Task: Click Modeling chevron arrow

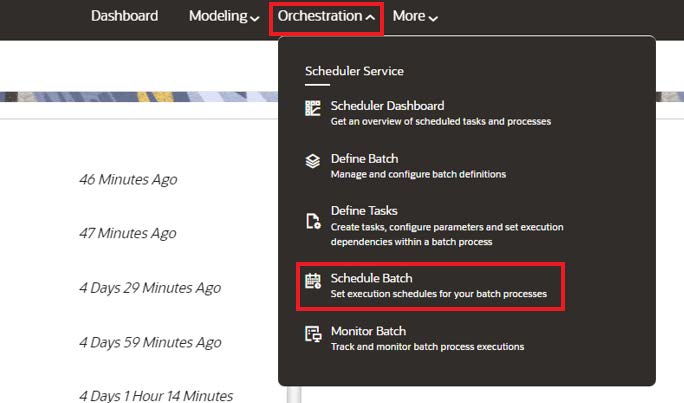Action: coord(255,18)
